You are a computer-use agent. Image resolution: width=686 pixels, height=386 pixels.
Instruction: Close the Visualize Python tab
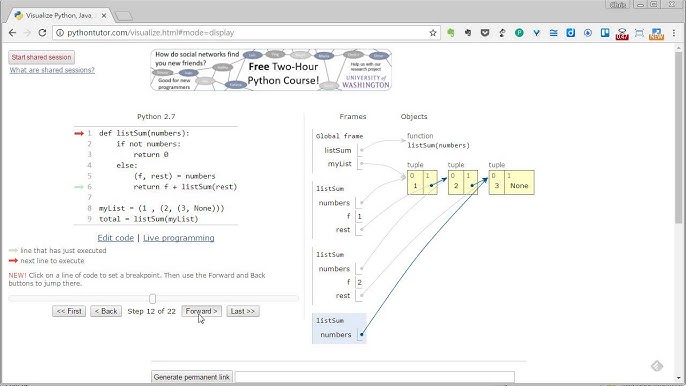pos(104,15)
